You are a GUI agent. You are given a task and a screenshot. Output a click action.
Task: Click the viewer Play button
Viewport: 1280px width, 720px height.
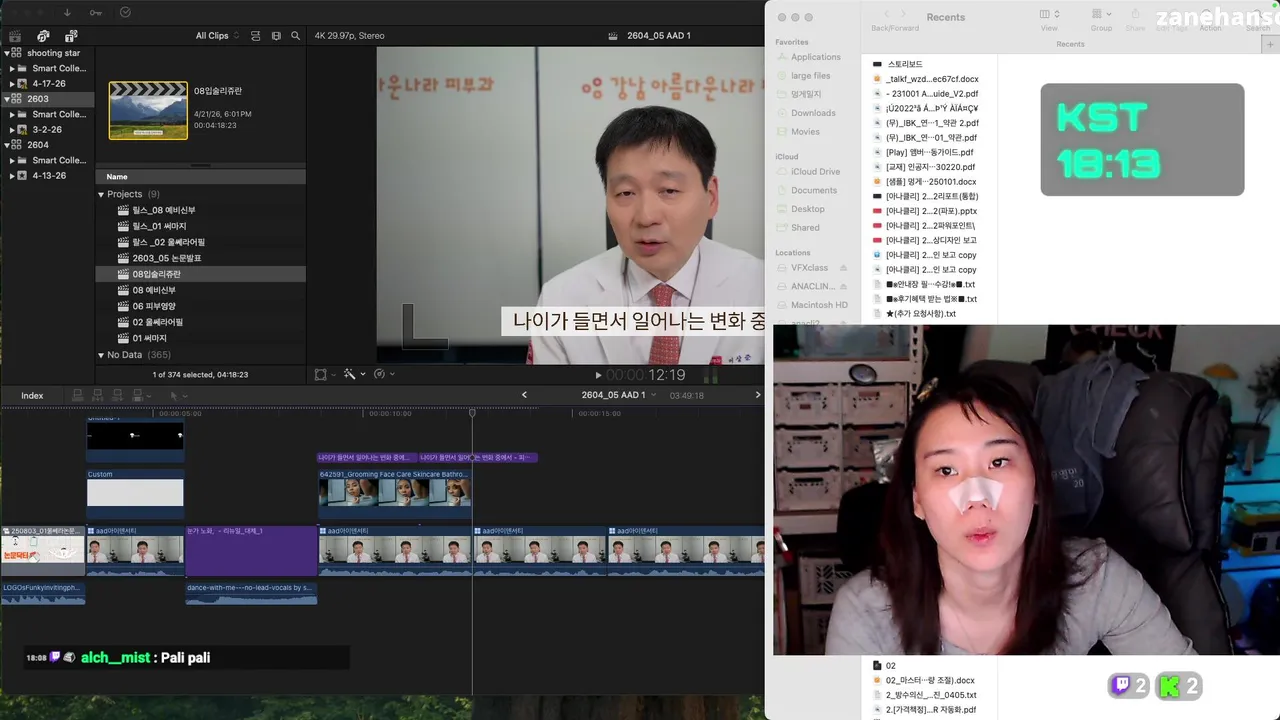[x=599, y=375]
